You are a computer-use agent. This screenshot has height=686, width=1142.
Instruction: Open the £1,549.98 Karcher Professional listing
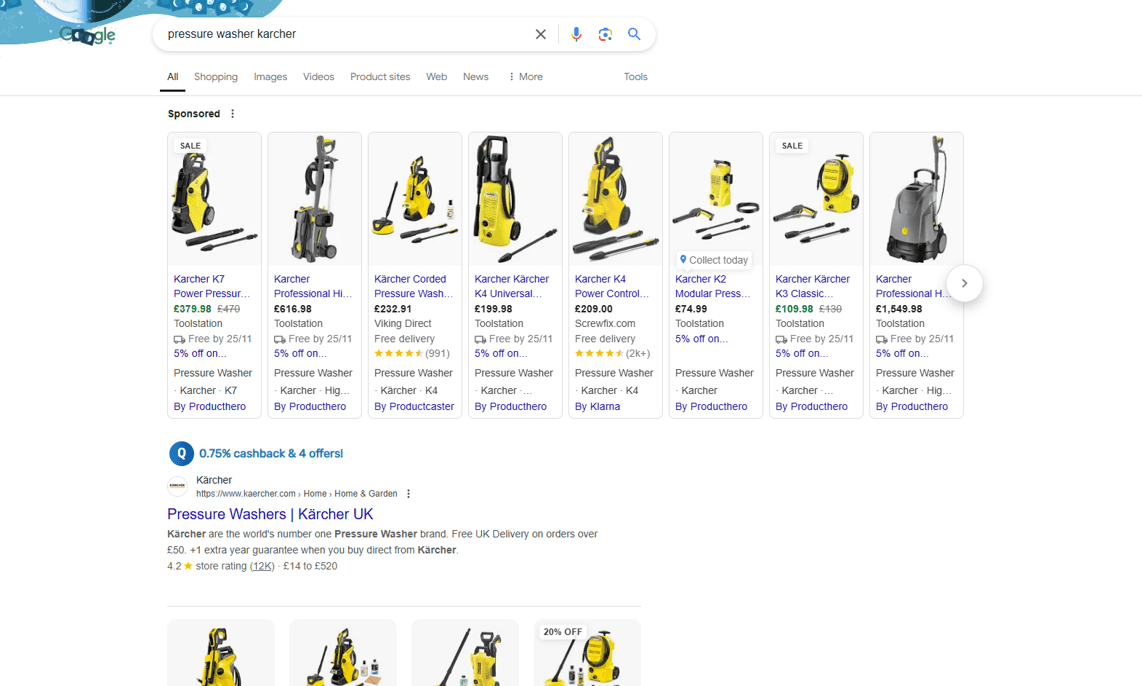coord(913,286)
